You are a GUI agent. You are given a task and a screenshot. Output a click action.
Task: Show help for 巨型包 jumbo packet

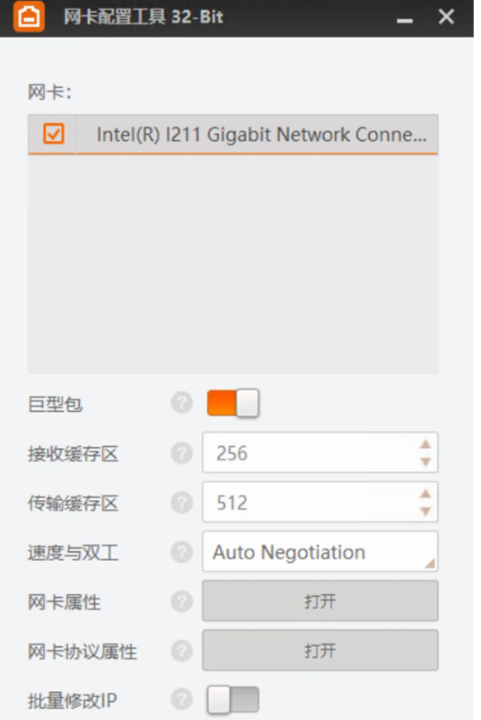pos(182,403)
